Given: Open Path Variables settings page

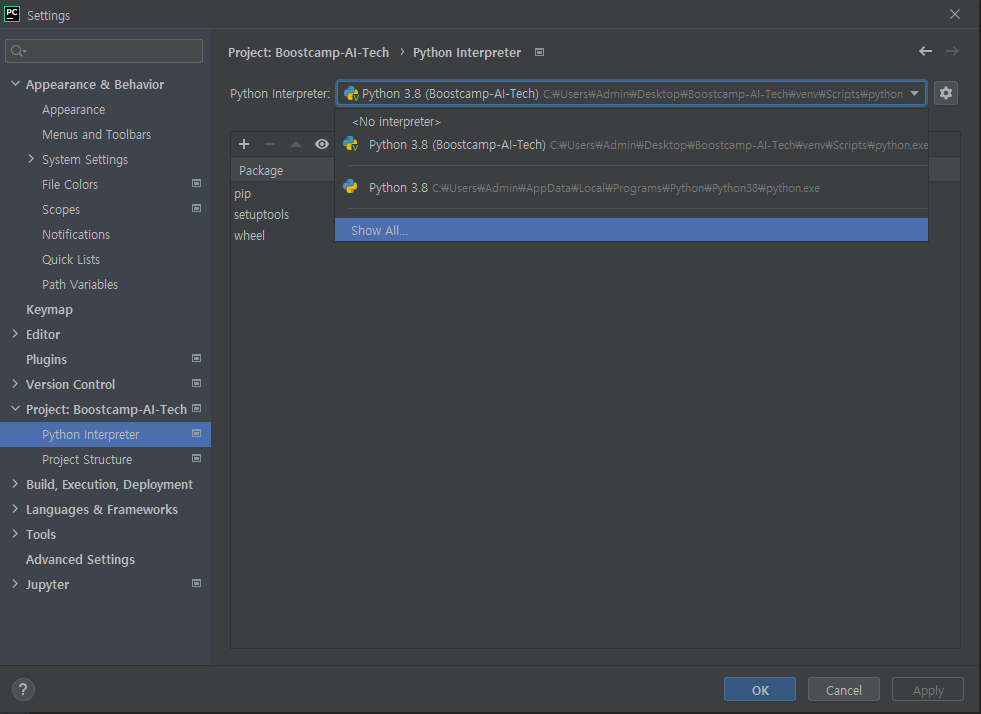Looking at the screenshot, I should tap(79, 285).
